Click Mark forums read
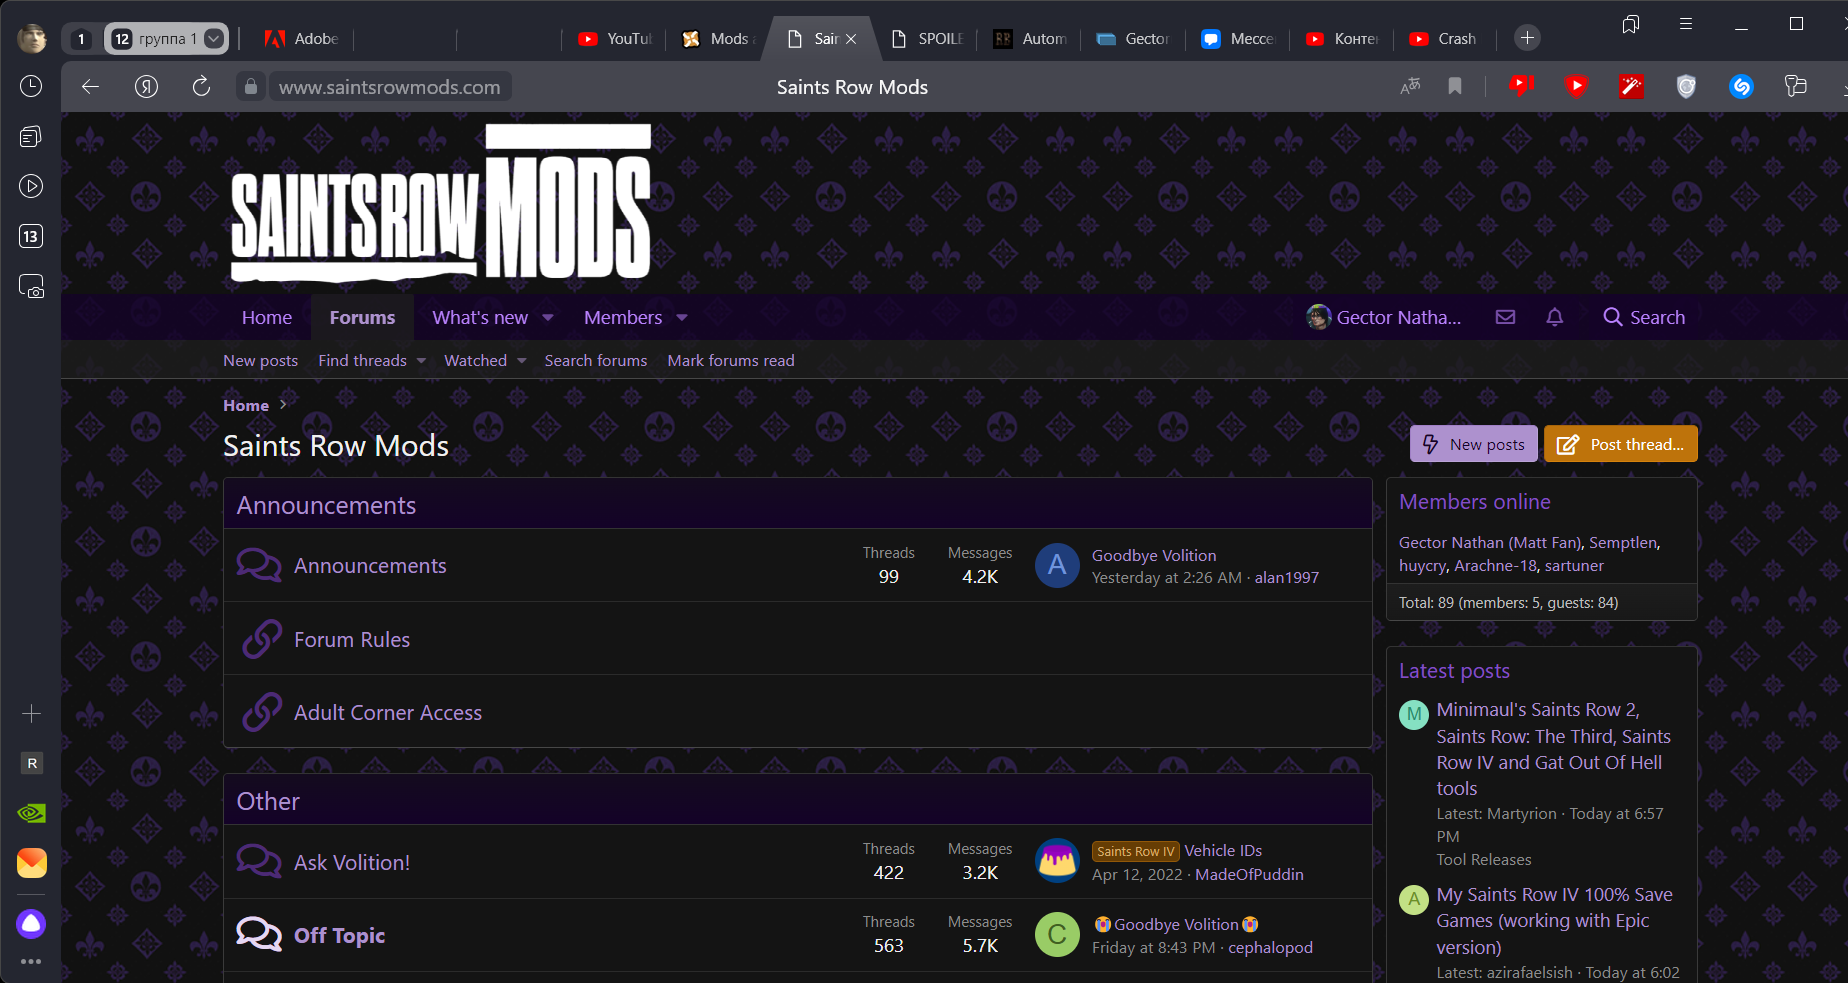The image size is (1848, 983). coord(731,361)
